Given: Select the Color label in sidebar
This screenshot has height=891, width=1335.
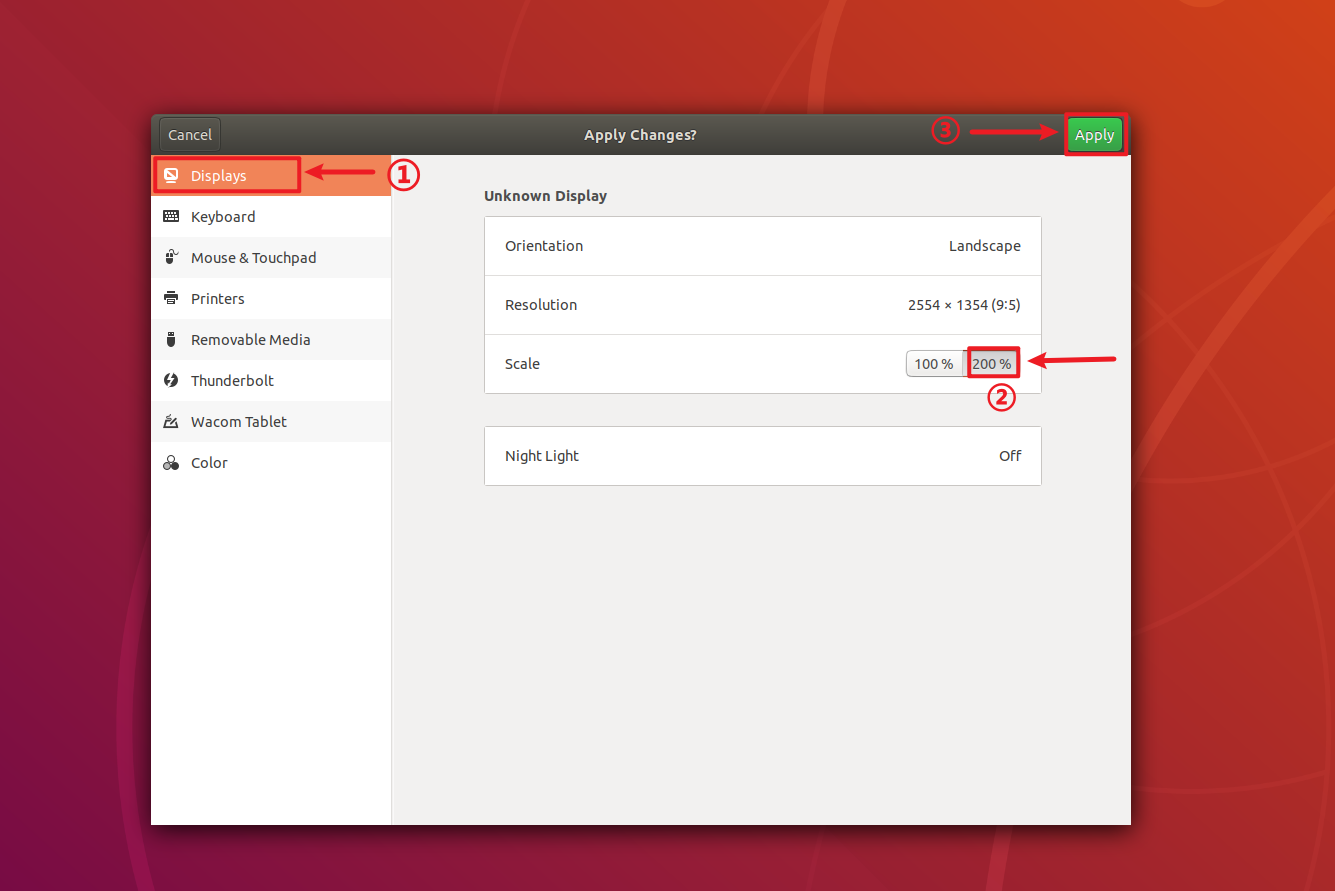Looking at the screenshot, I should (210, 463).
